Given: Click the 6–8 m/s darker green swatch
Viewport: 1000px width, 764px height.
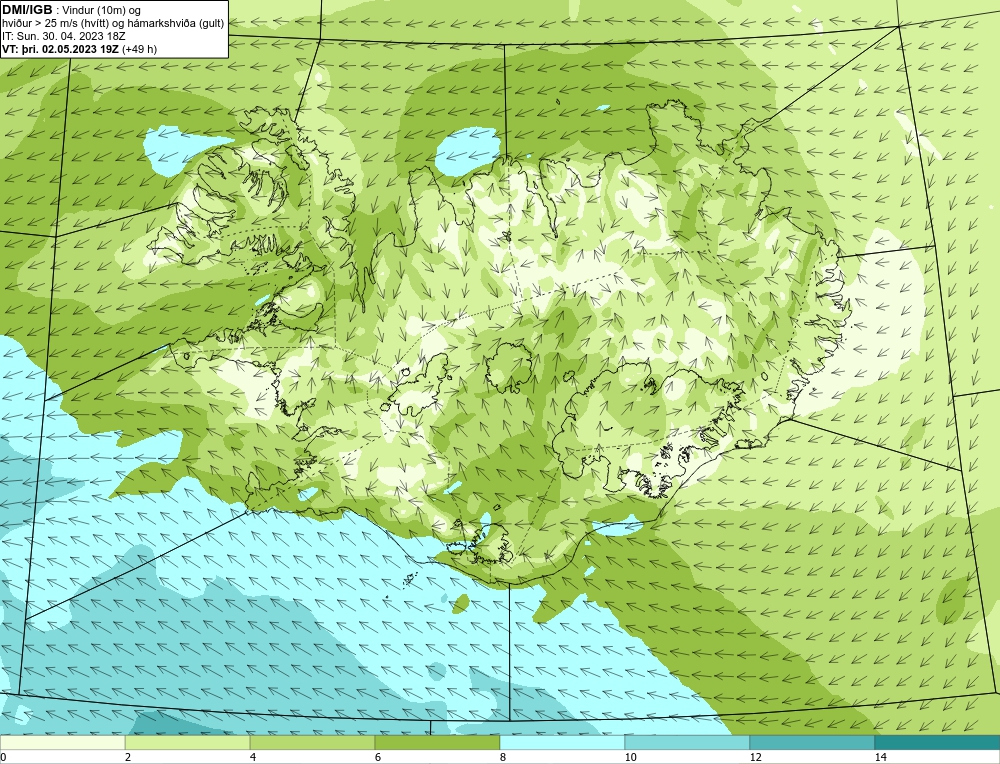Looking at the screenshot, I should pos(438,742).
